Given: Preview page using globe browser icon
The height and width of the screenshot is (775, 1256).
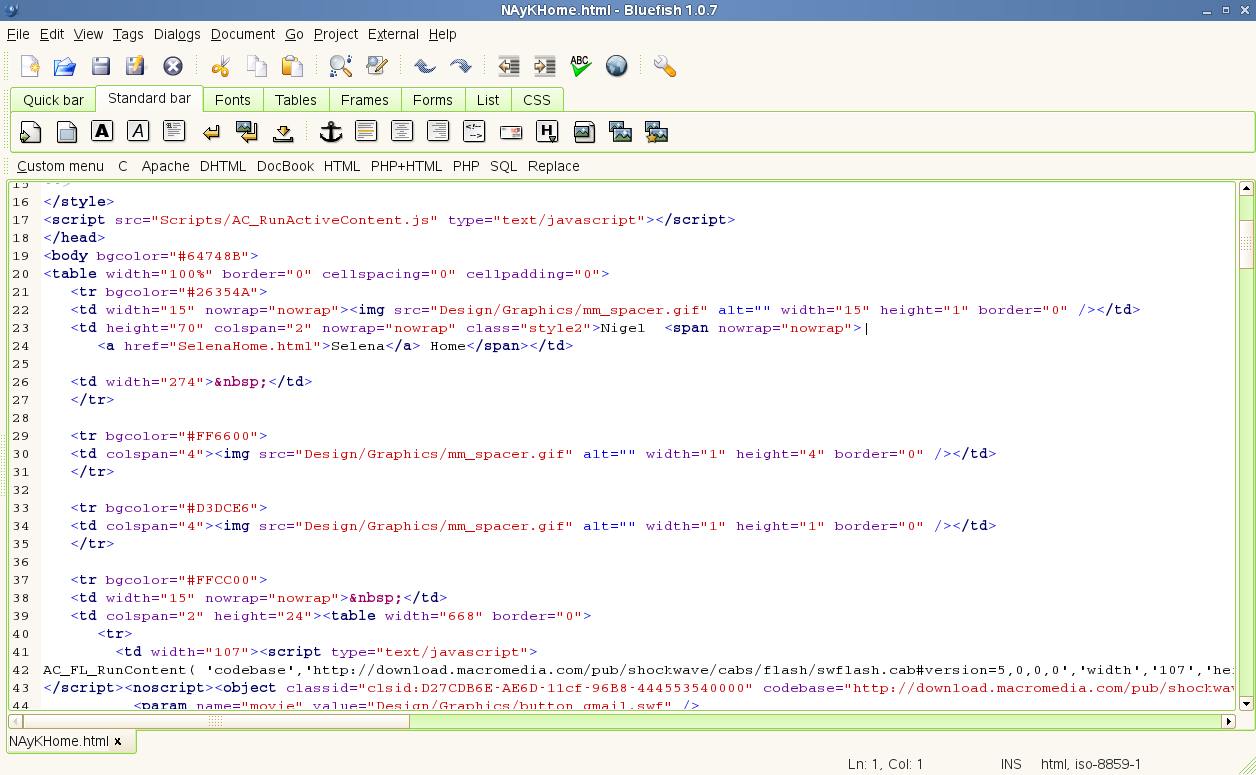Looking at the screenshot, I should coord(617,67).
